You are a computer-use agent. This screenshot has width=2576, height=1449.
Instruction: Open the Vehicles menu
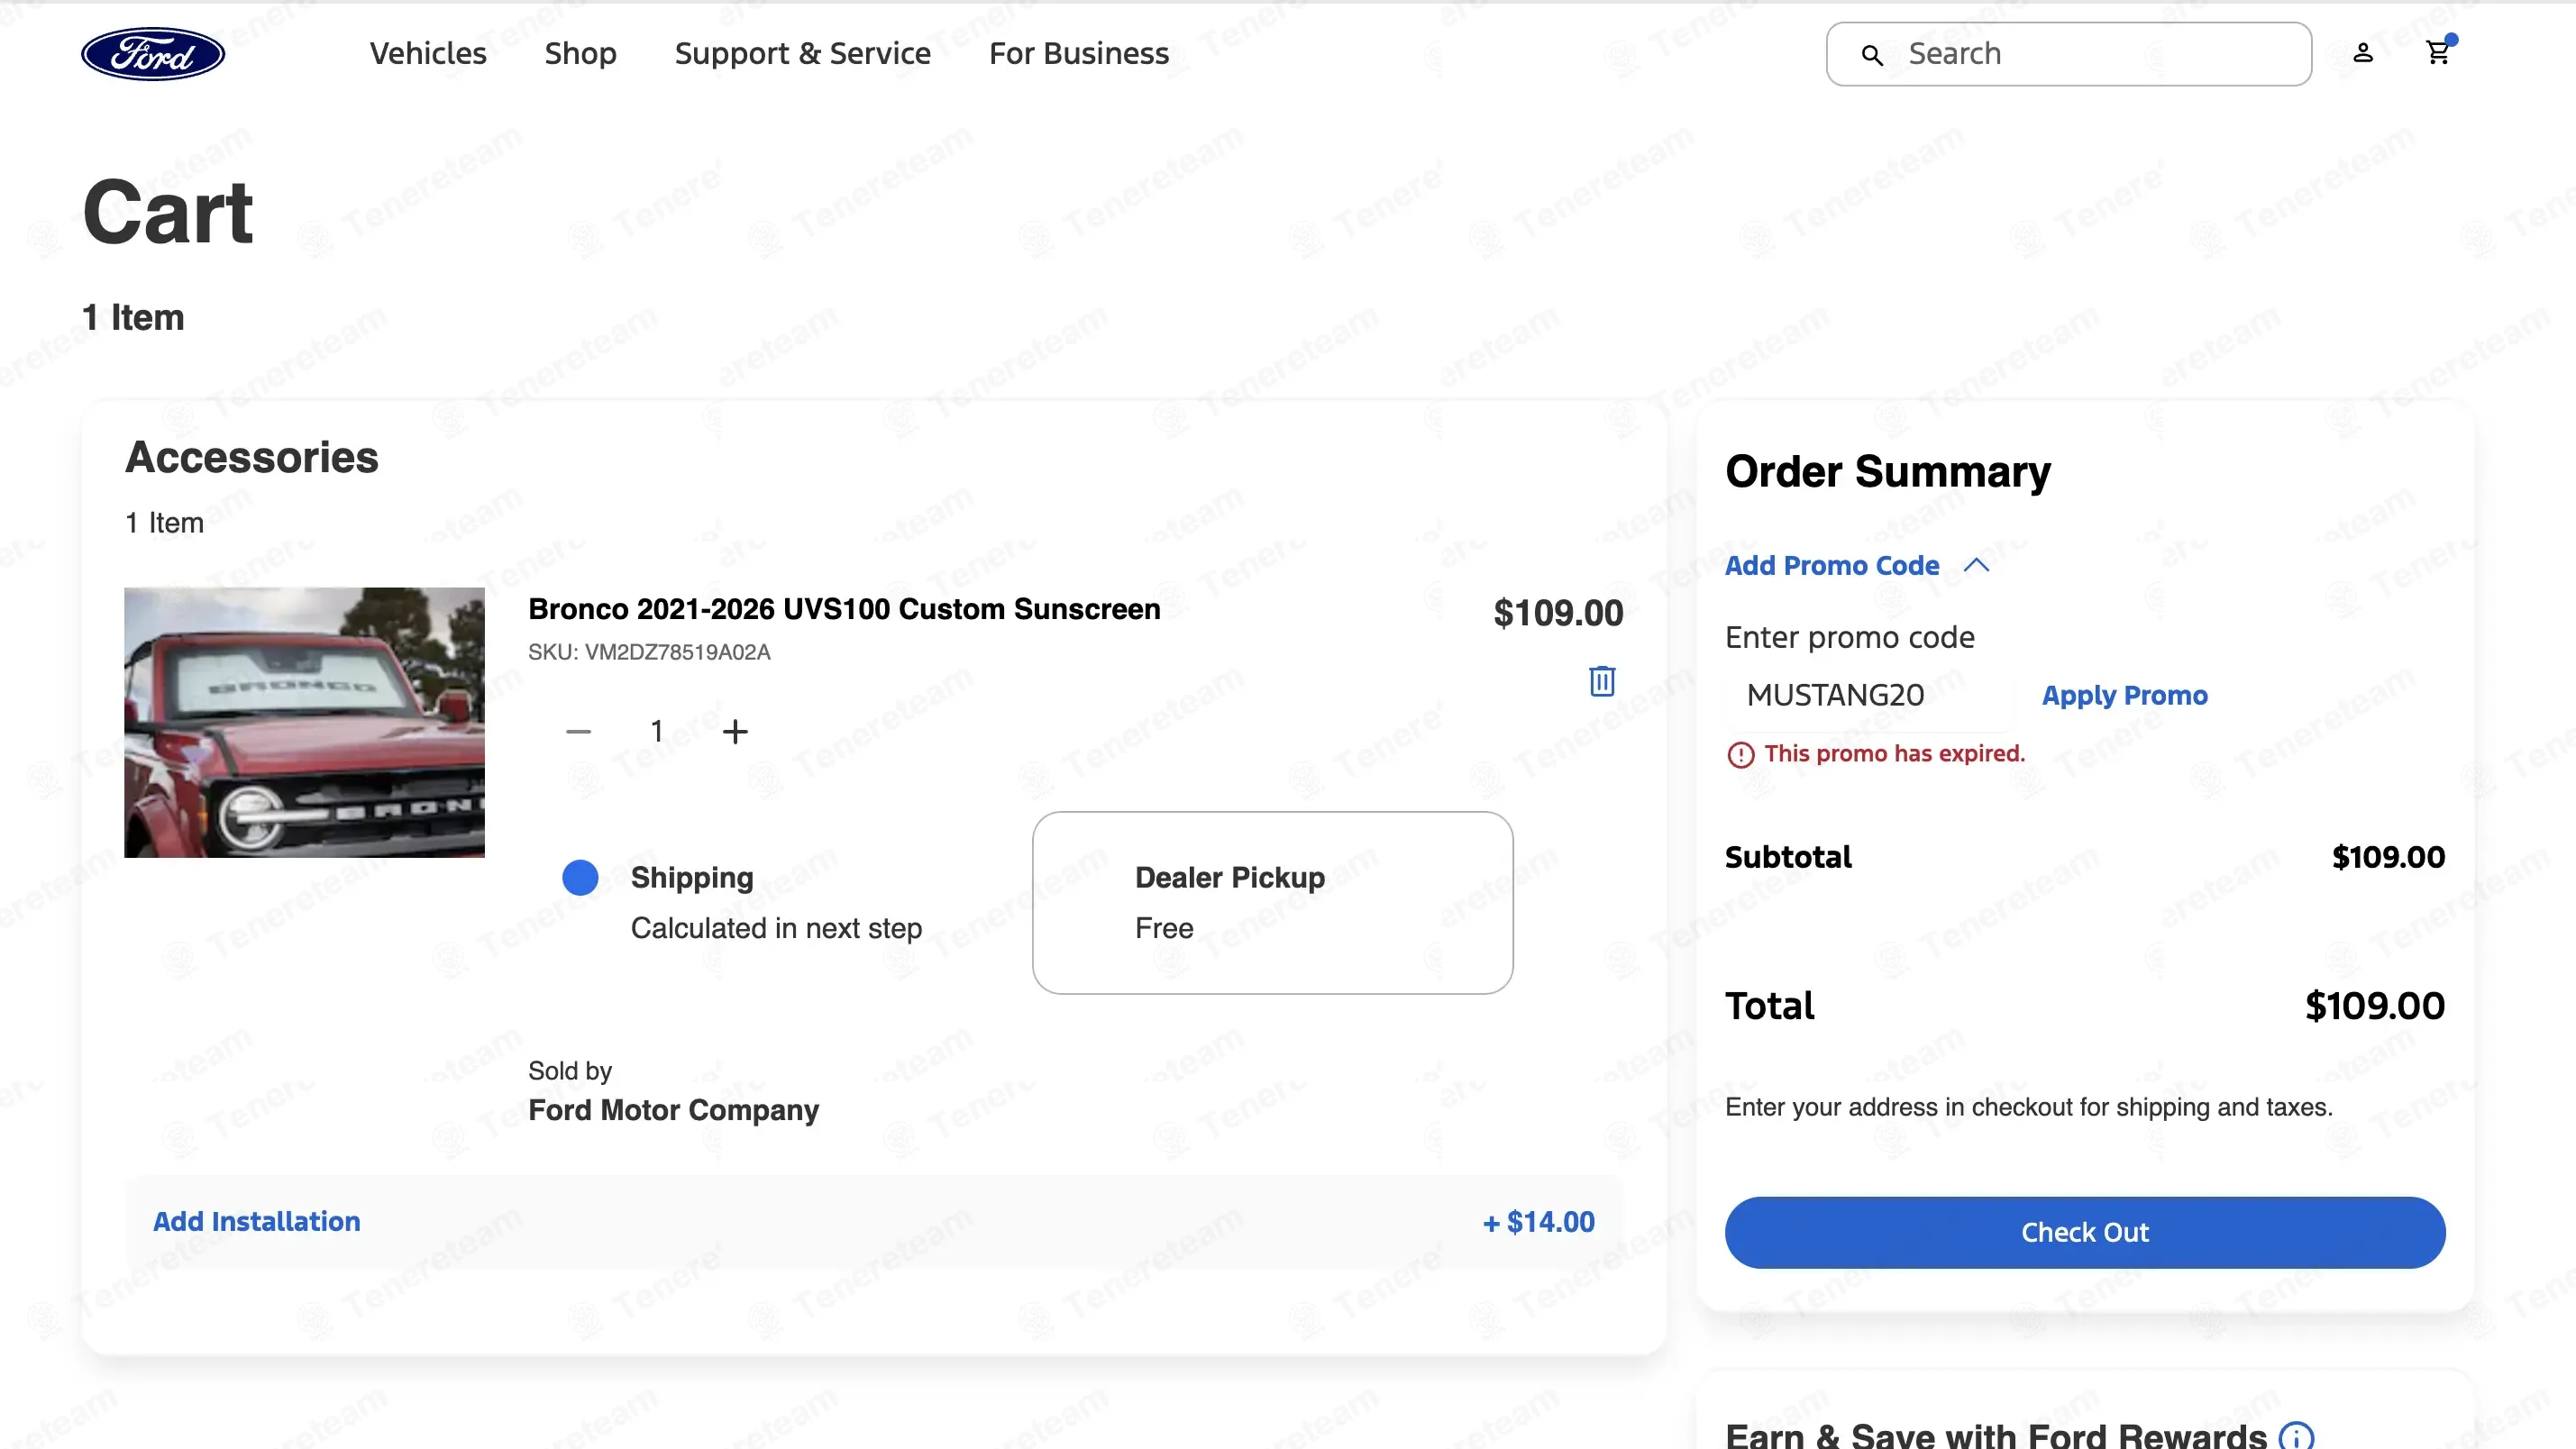click(428, 54)
